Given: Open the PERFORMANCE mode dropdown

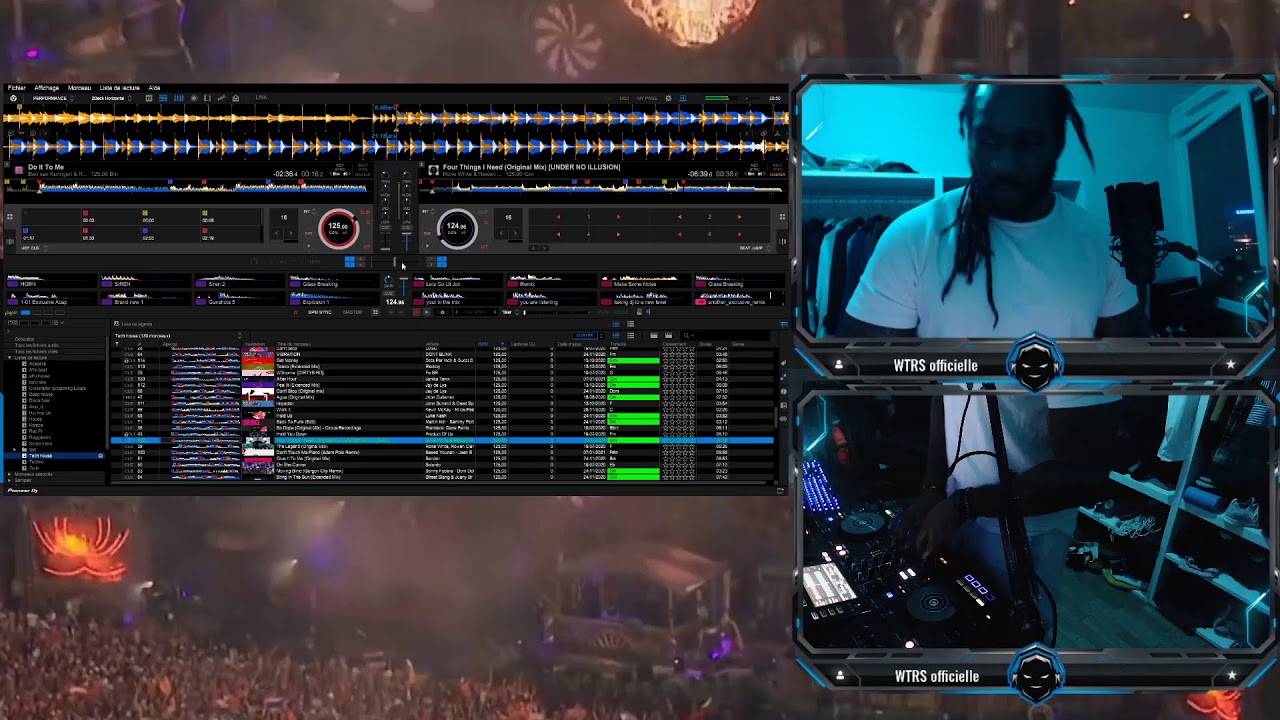Looking at the screenshot, I should tap(53, 98).
